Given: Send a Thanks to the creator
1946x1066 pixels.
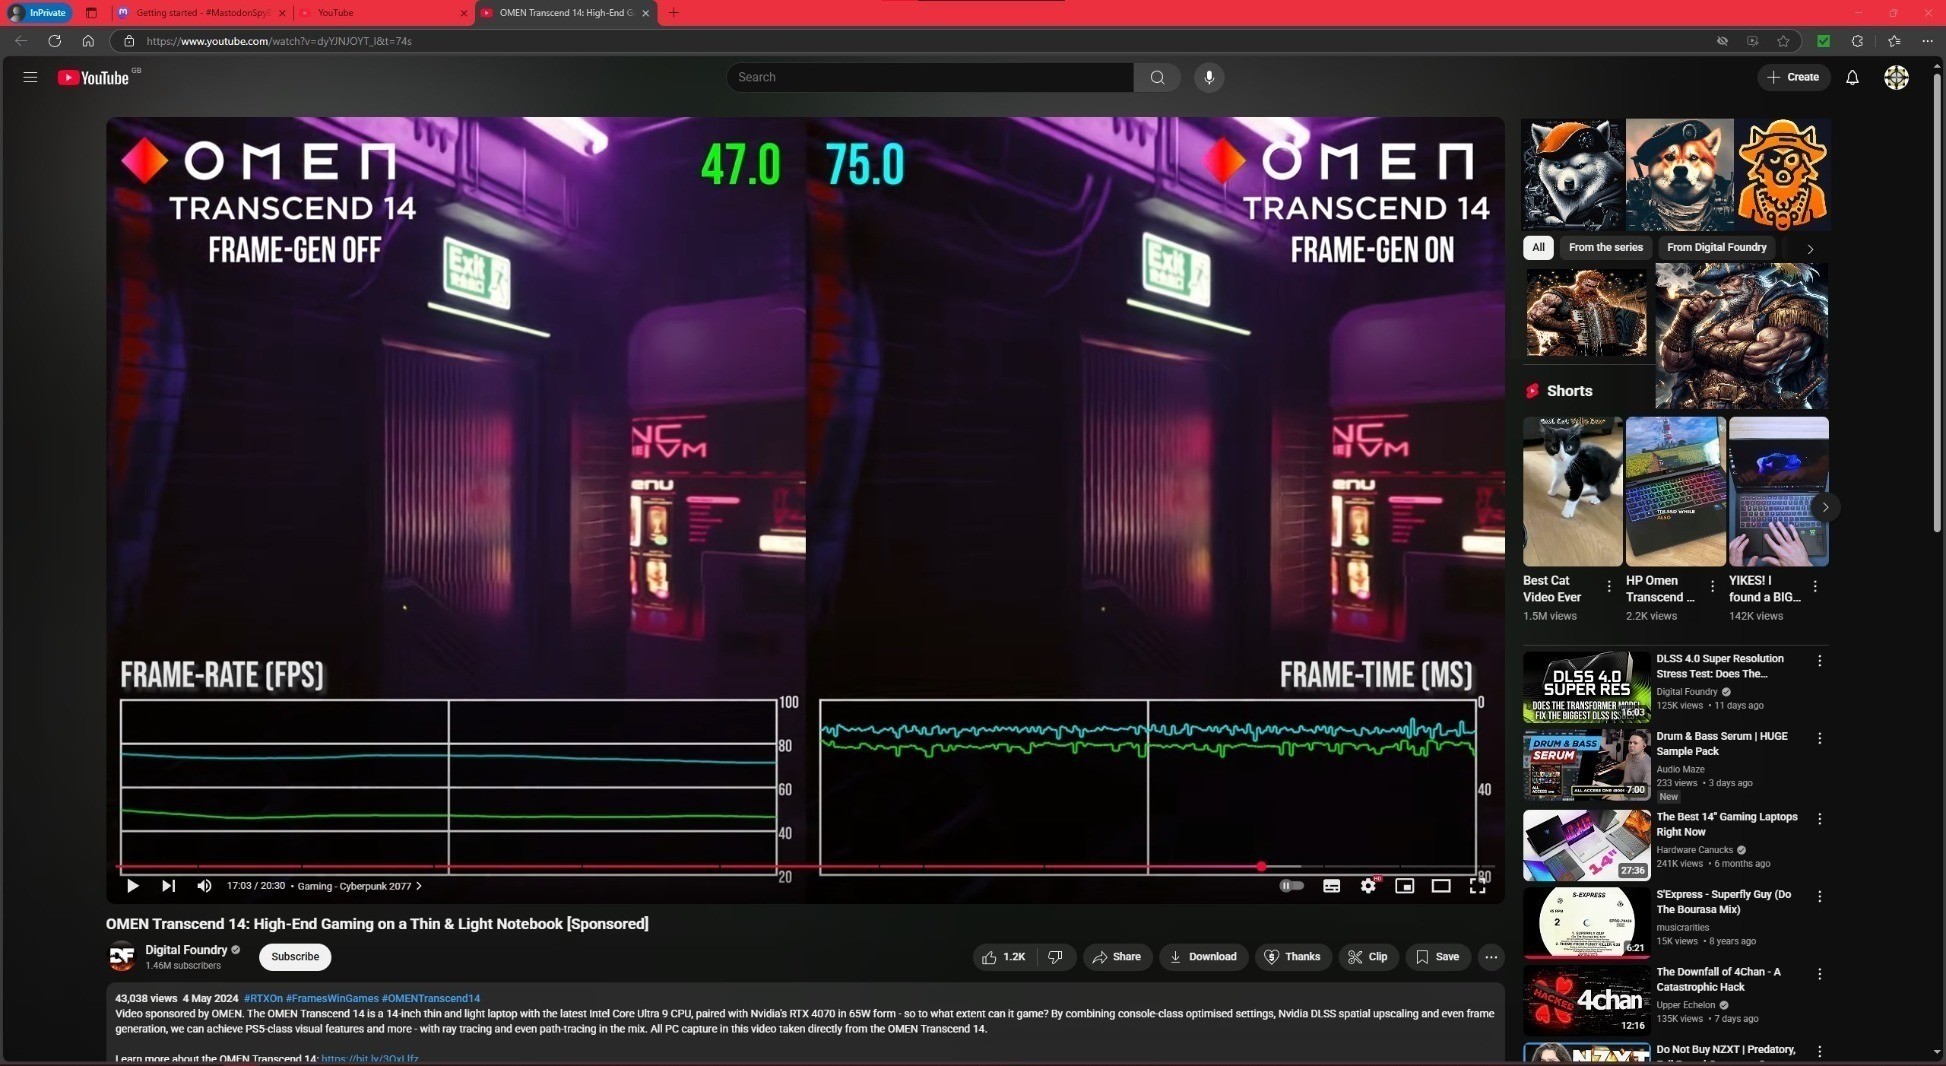Looking at the screenshot, I should (1293, 957).
